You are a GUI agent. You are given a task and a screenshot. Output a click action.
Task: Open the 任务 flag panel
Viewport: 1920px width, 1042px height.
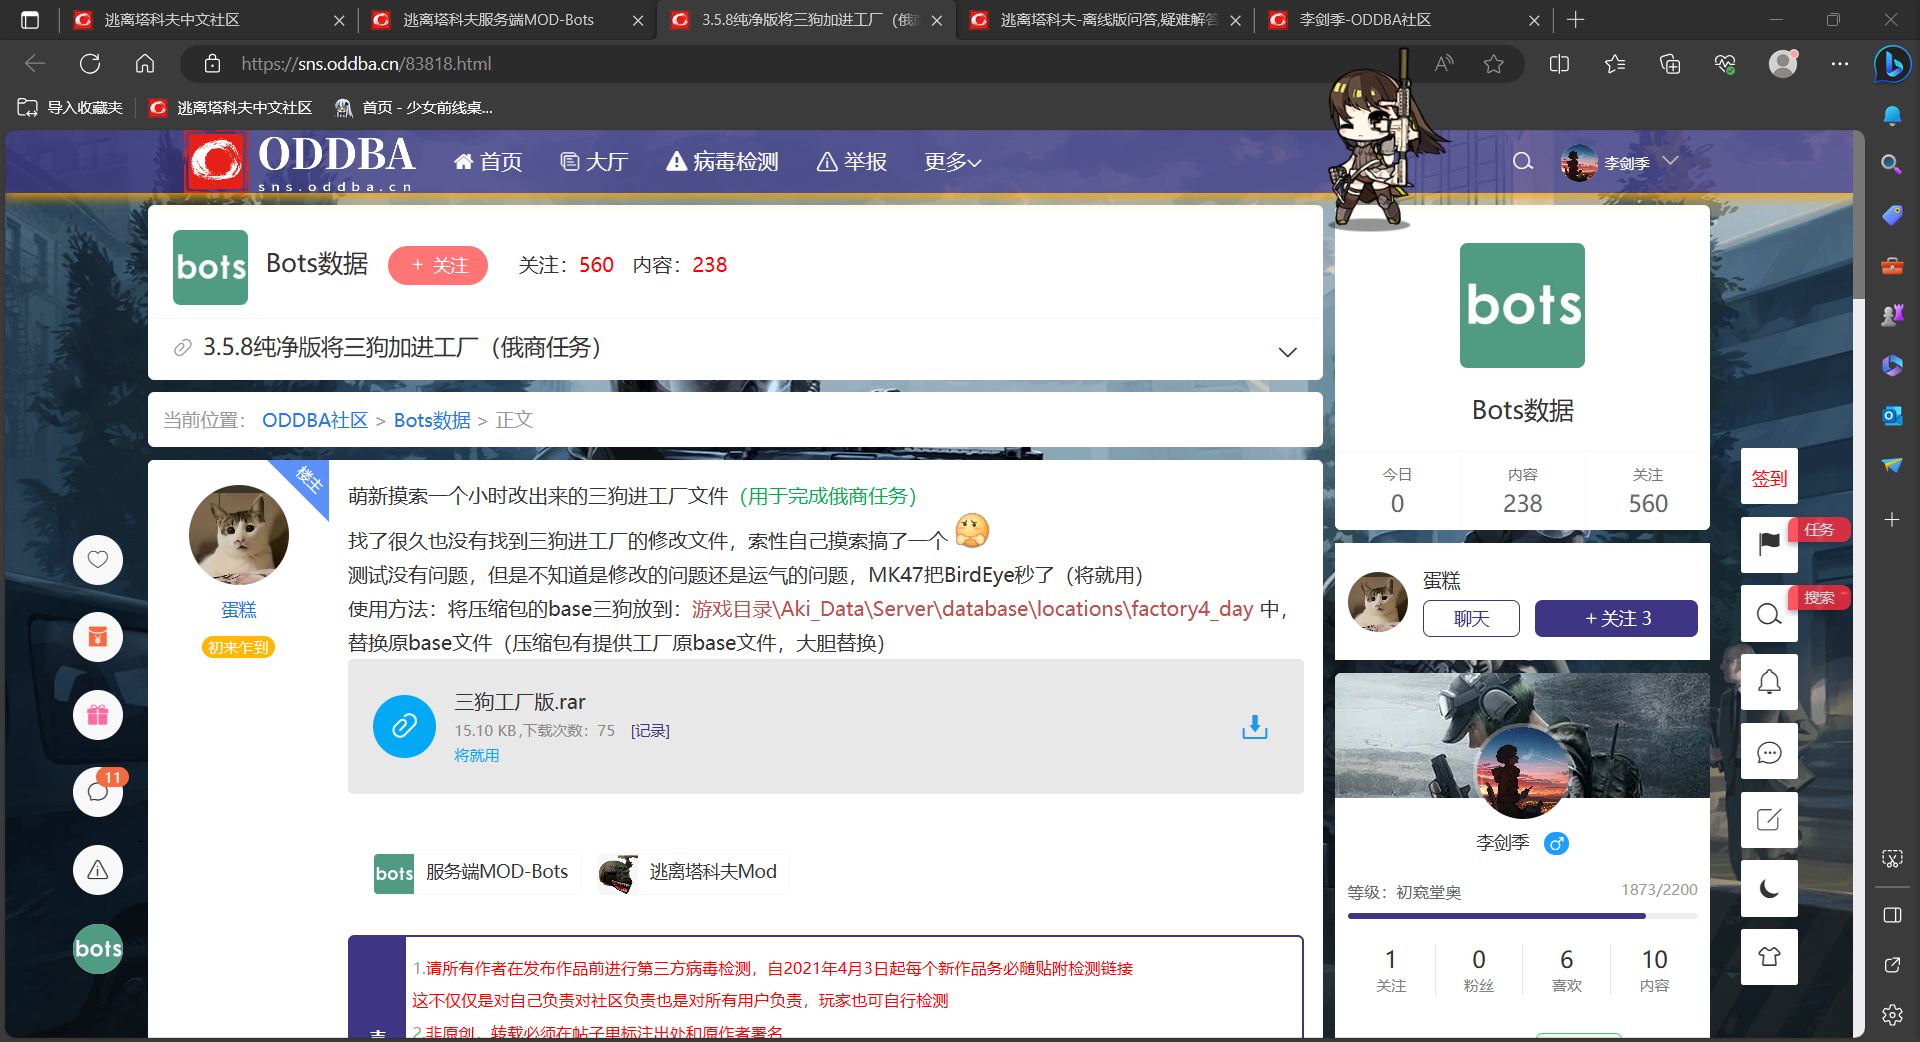point(1768,545)
